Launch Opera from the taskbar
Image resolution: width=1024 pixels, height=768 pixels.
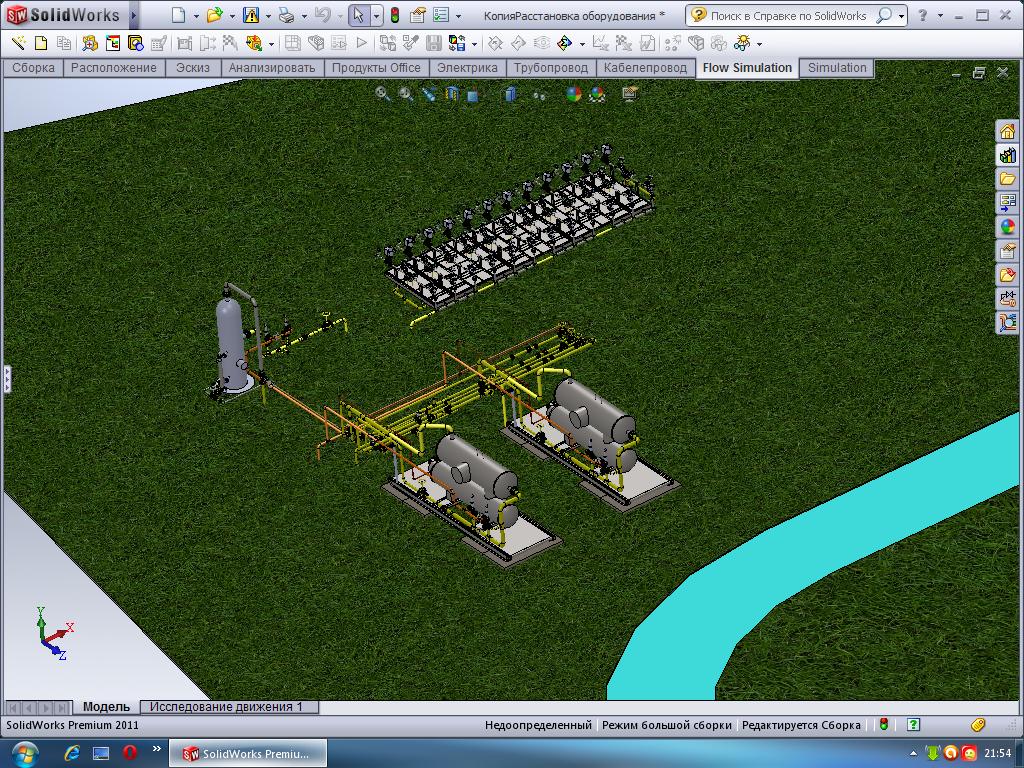click(x=129, y=752)
